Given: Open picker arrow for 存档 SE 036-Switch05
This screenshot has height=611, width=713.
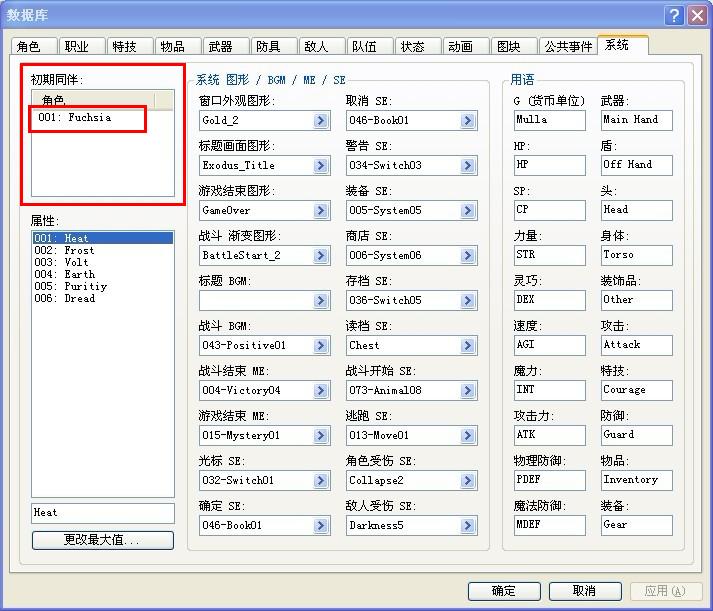Looking at the screenshot, I should point(468,300).
